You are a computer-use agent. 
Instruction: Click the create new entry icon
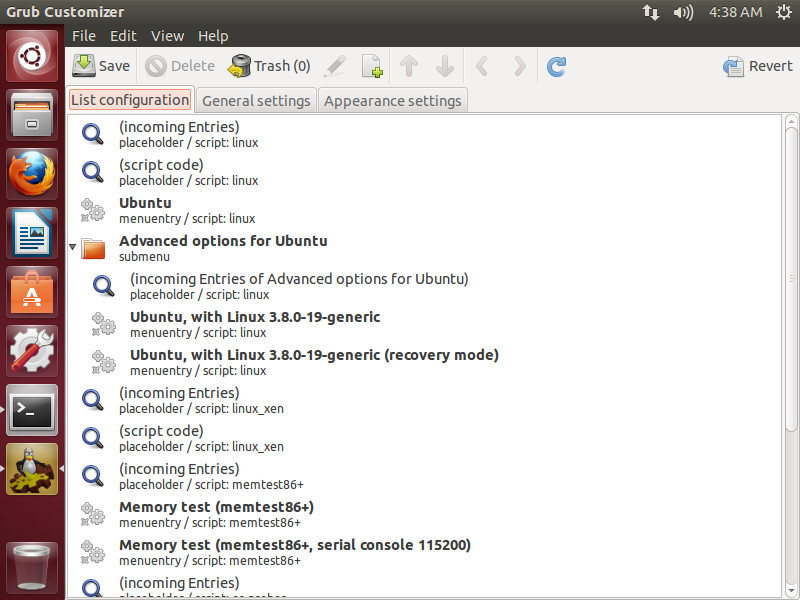371,66
